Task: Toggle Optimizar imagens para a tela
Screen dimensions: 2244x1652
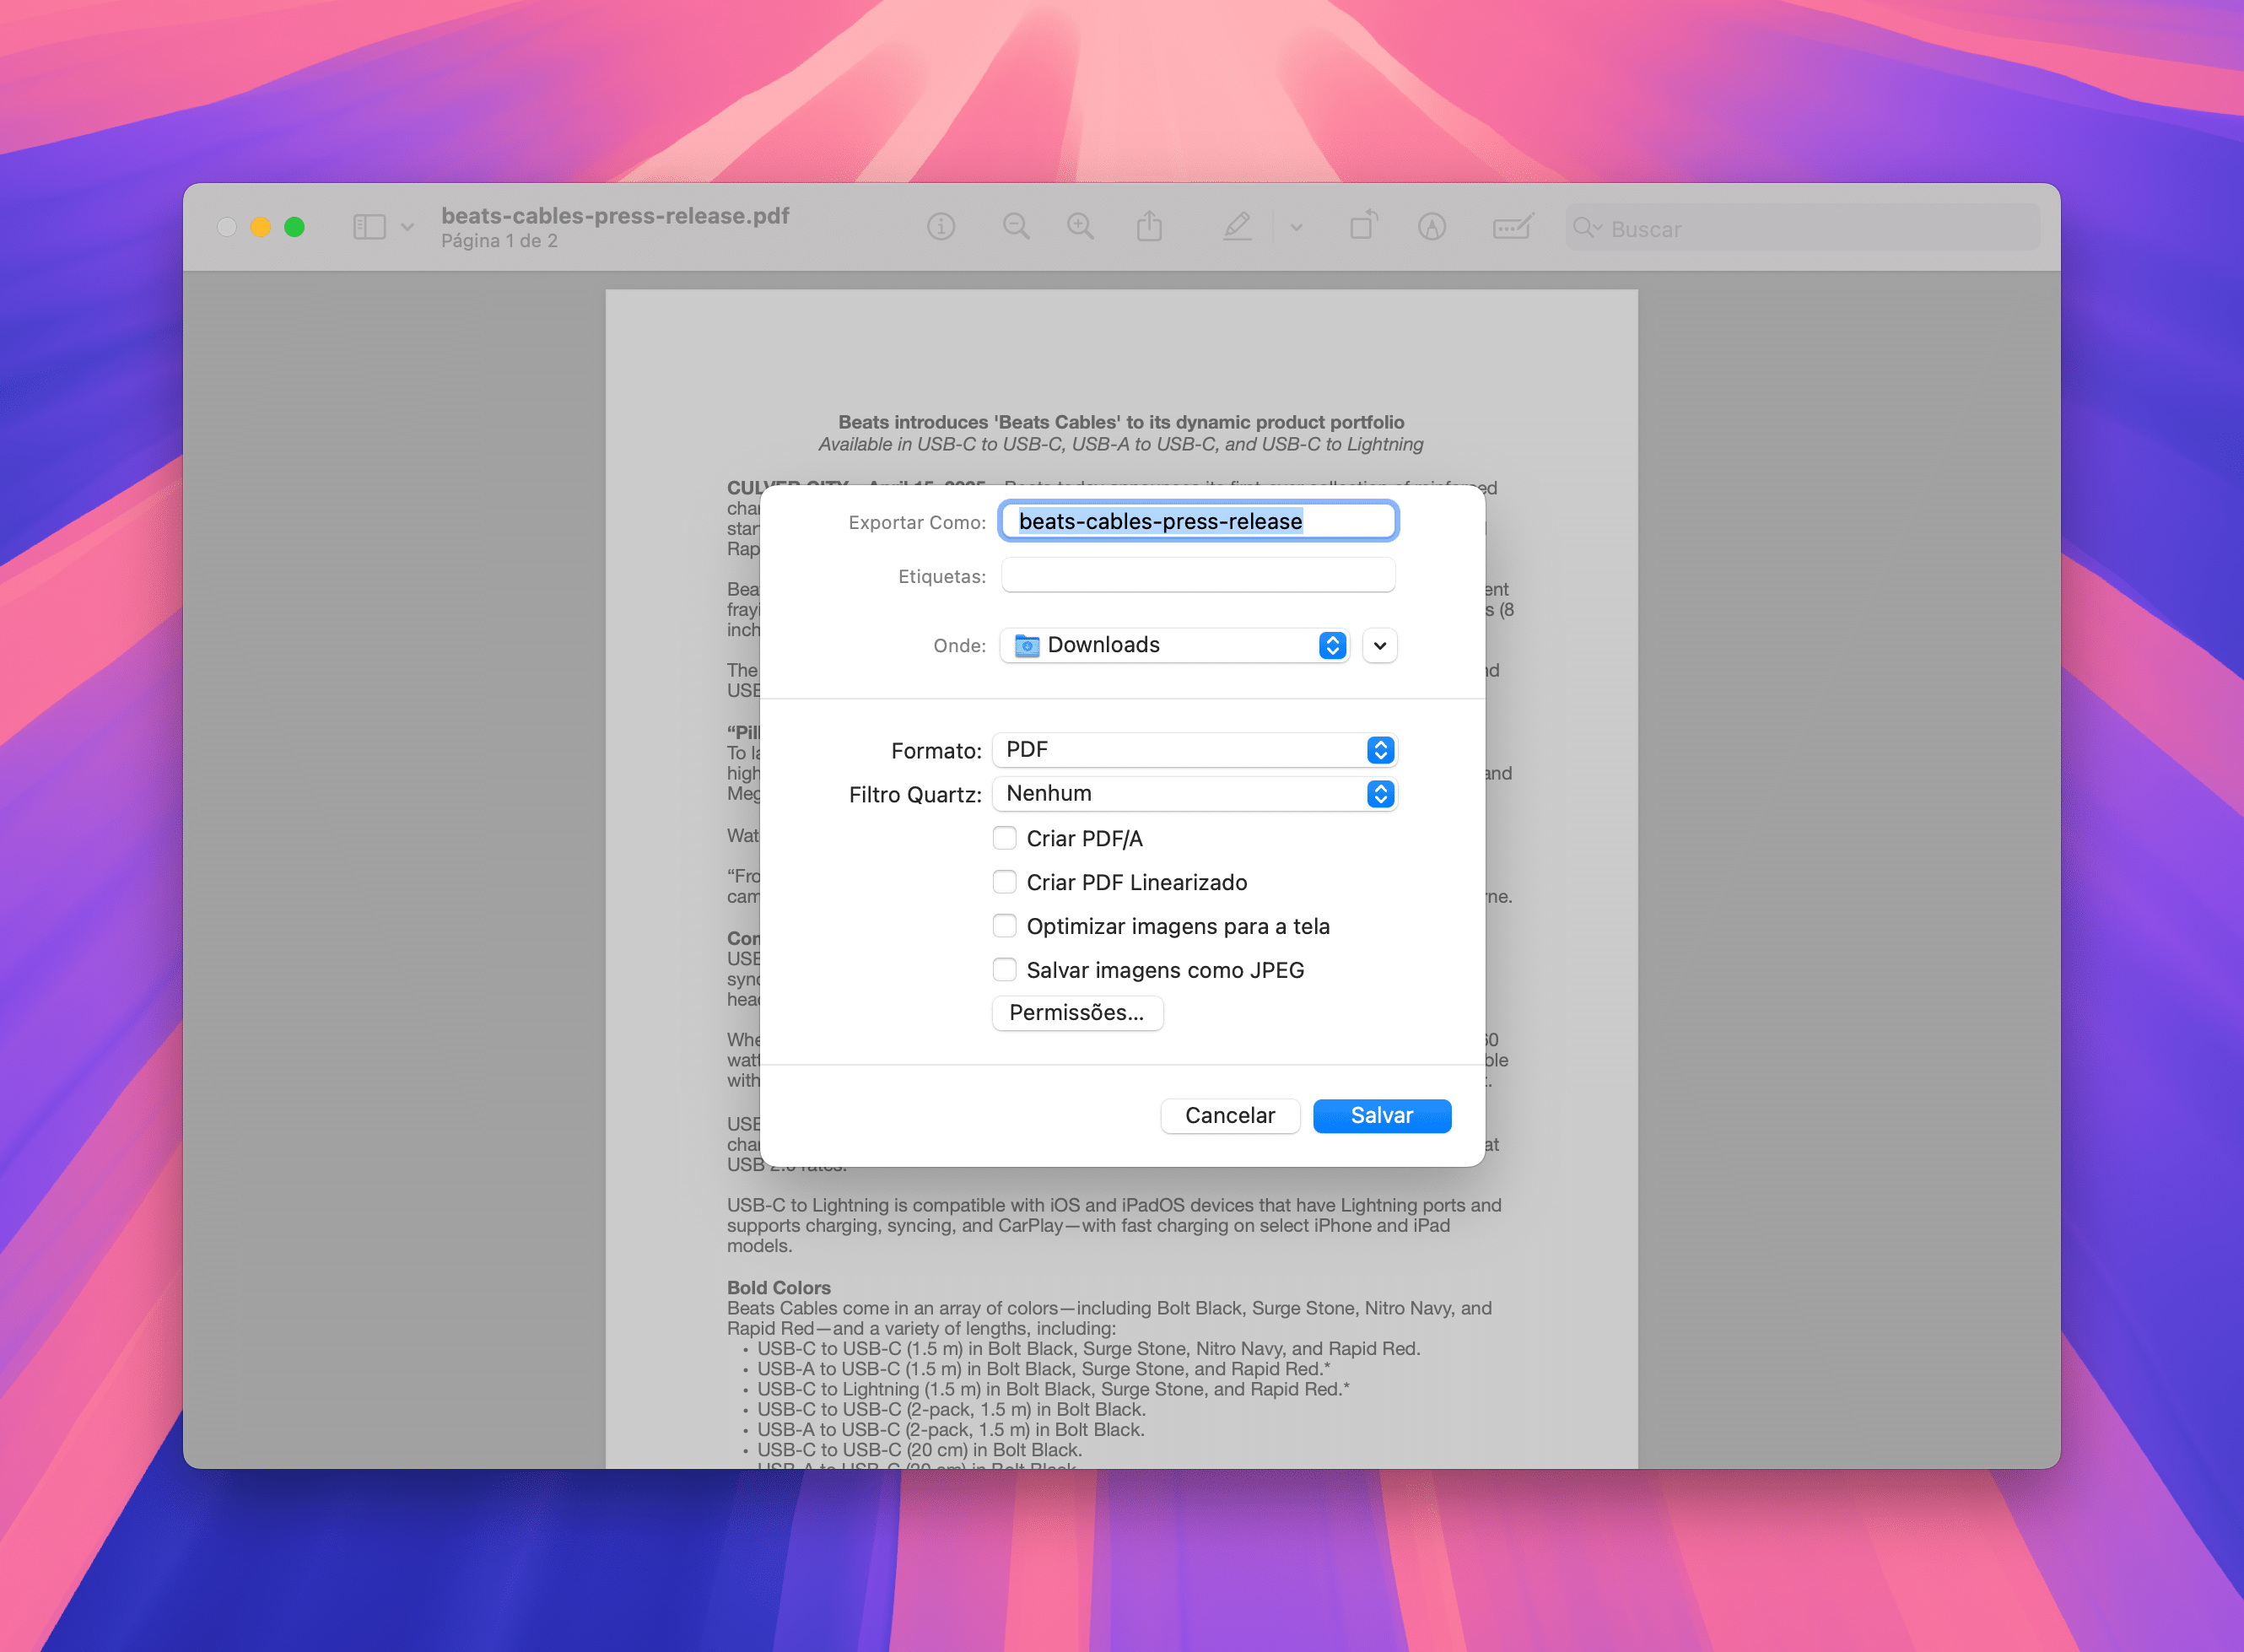Action: pos(1004,926)
